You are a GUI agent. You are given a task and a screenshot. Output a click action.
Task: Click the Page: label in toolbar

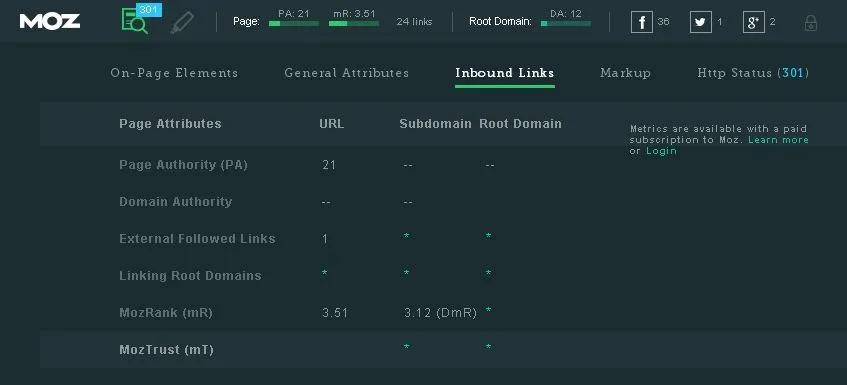click(x=246, y=22)
